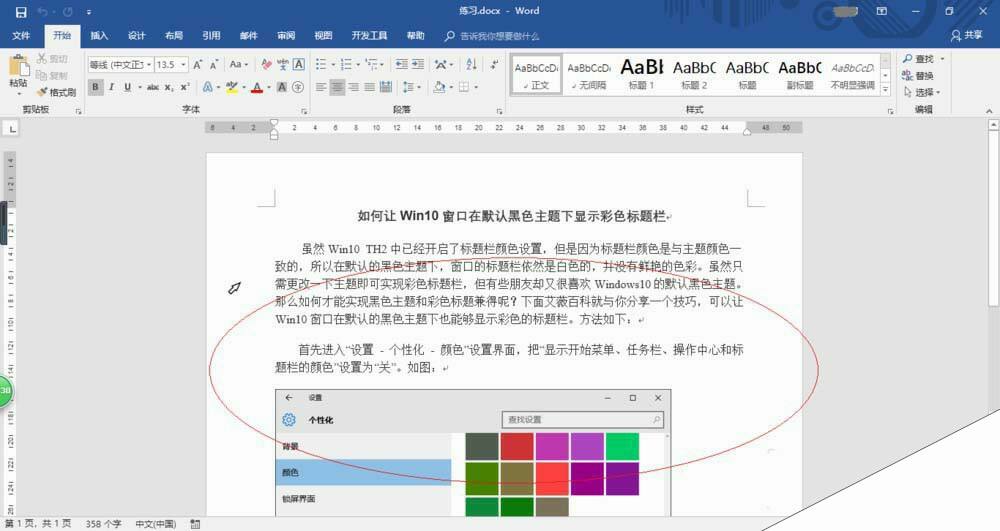
Task: Open the shading paint bucket dropdown
Action: tap(450, 87)
